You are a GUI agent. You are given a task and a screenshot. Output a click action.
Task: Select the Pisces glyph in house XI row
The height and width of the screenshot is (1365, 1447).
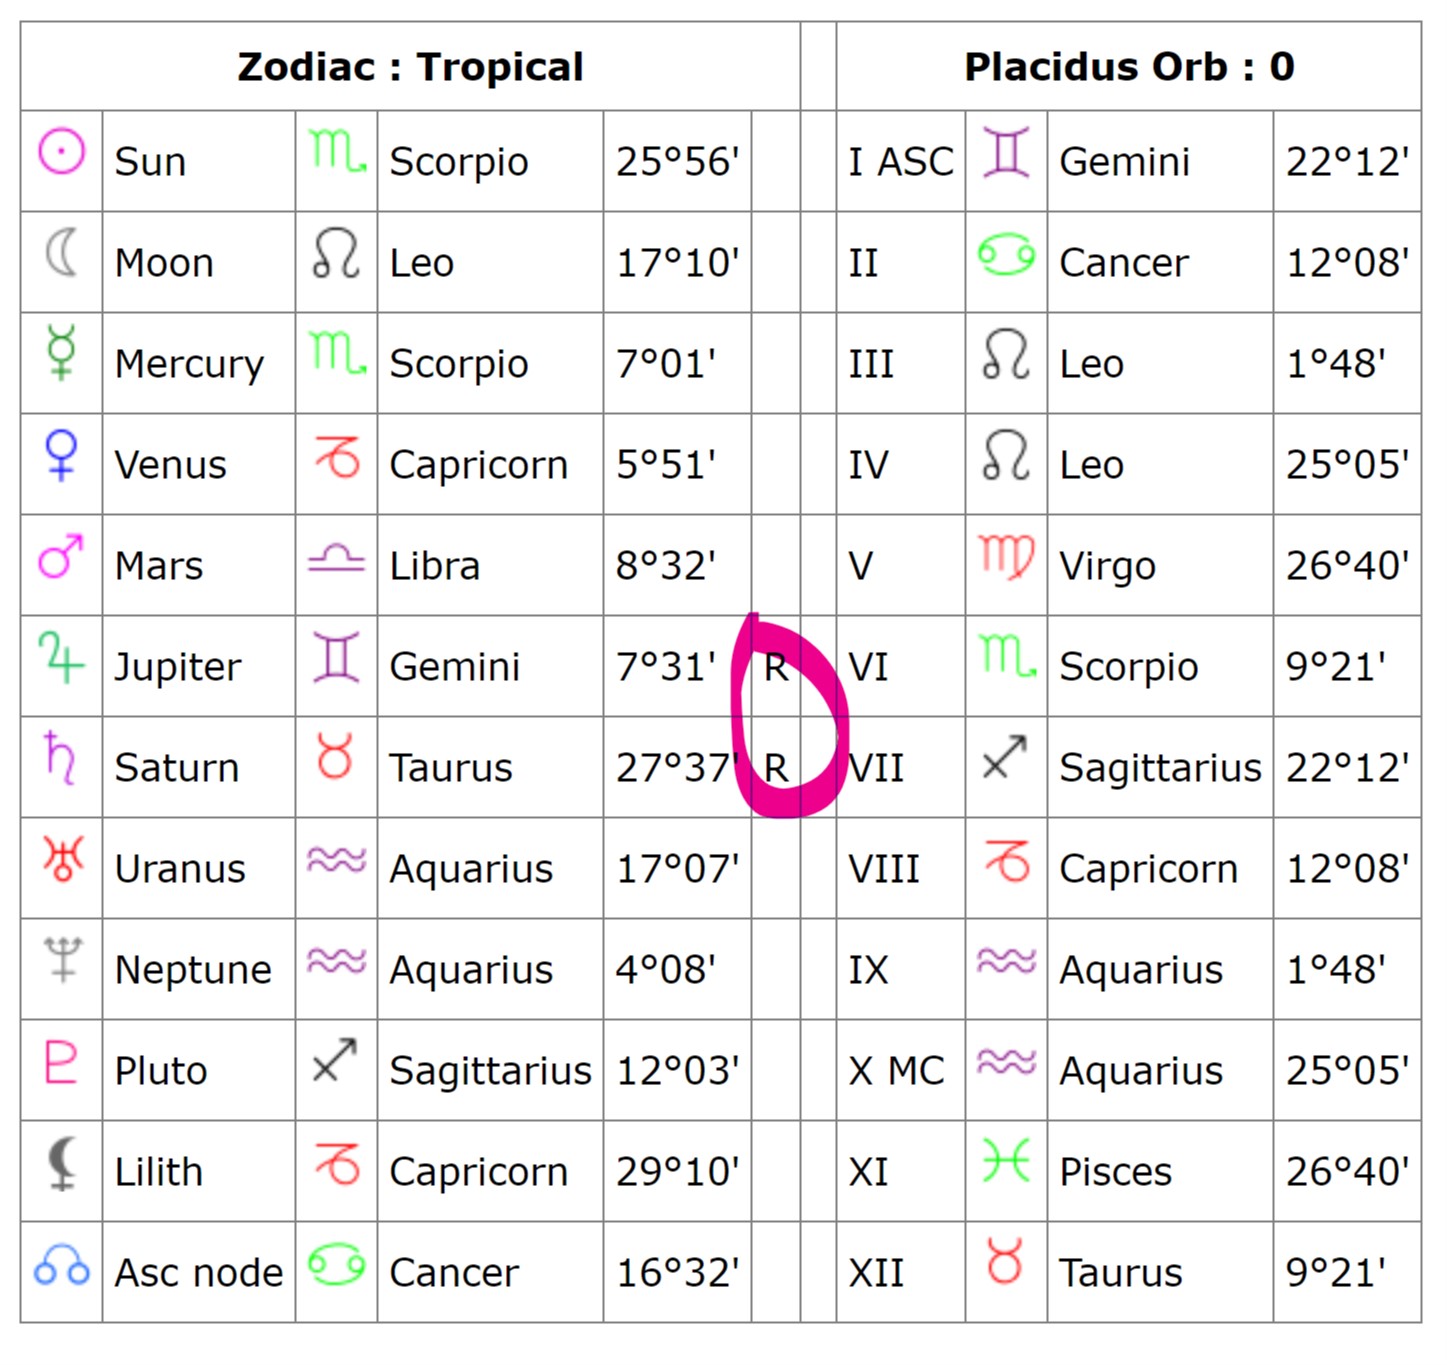1005,1162
